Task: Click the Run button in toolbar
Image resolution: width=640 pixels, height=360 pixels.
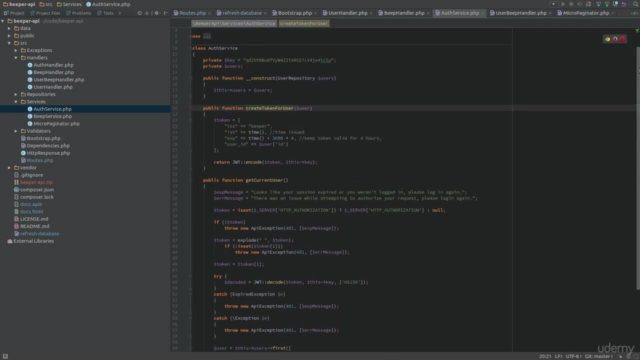Action: (563, 4)
